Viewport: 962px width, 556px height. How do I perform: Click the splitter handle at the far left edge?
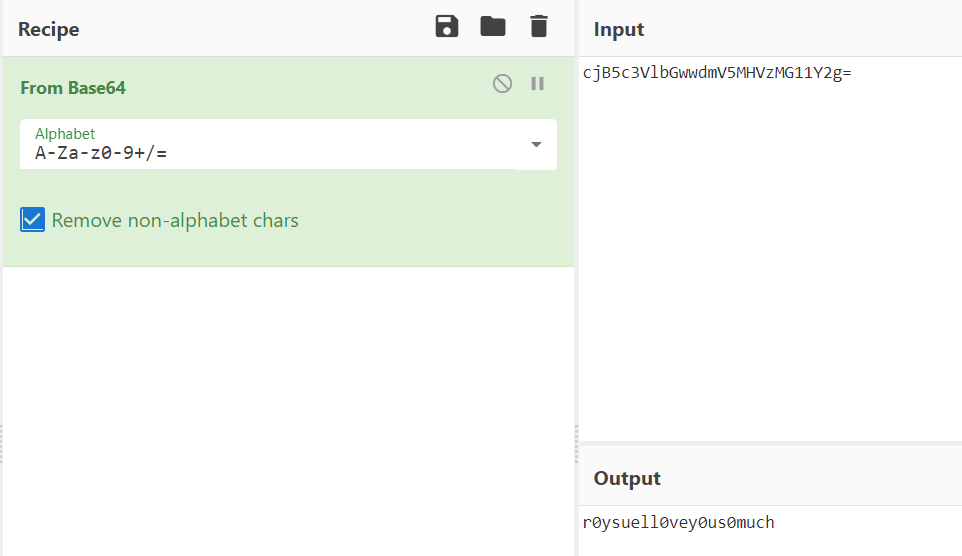1,443
